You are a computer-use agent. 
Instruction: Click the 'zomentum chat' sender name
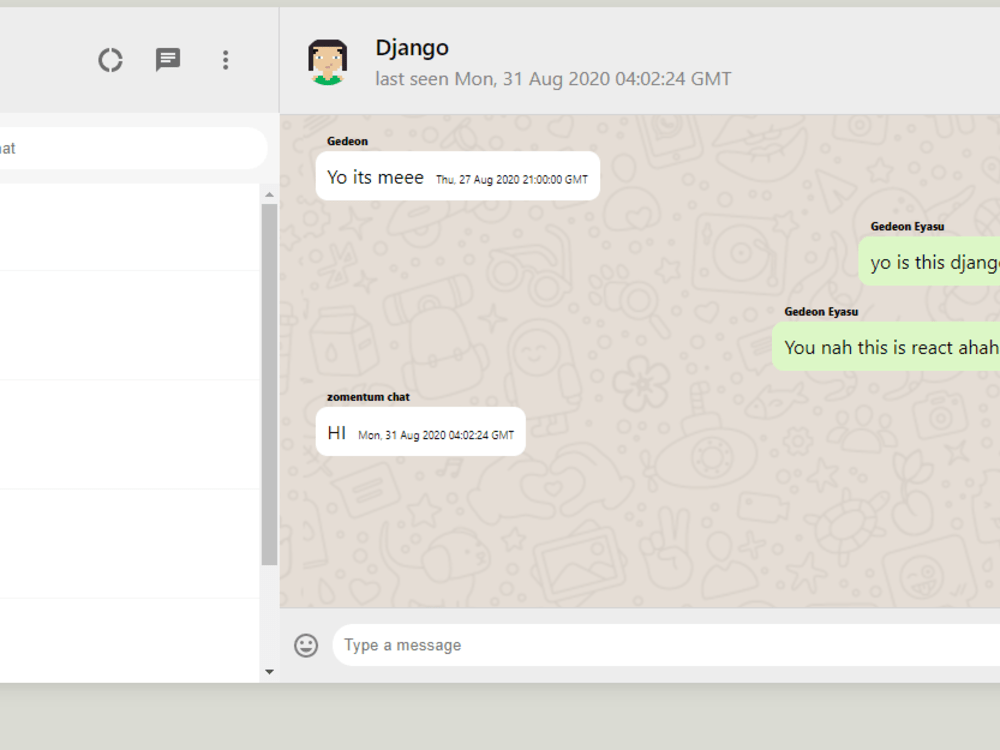(x=368, y=397)
